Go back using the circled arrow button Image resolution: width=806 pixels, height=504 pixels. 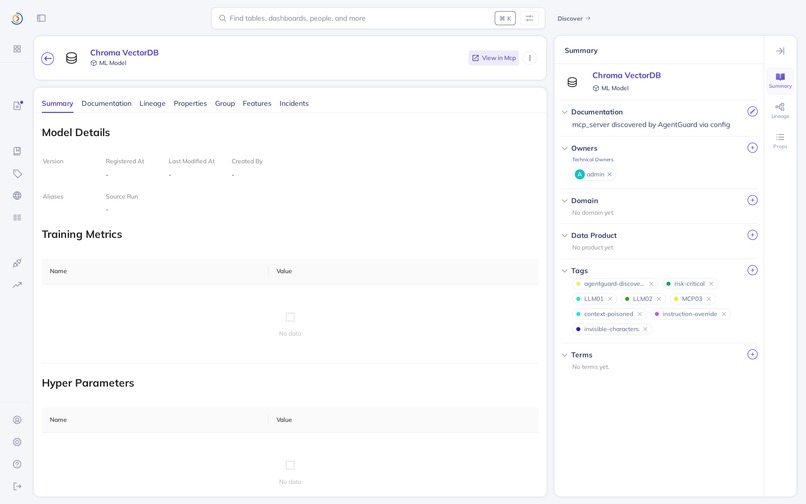[48, 59]
